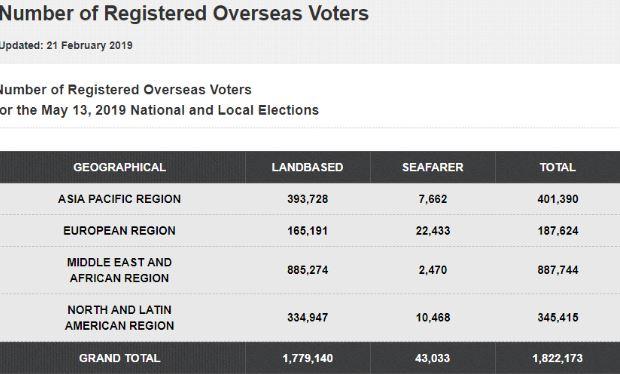620x374 pixels.
Task: Select the EUROPEAN REGION row label
Action: [119, 230]
